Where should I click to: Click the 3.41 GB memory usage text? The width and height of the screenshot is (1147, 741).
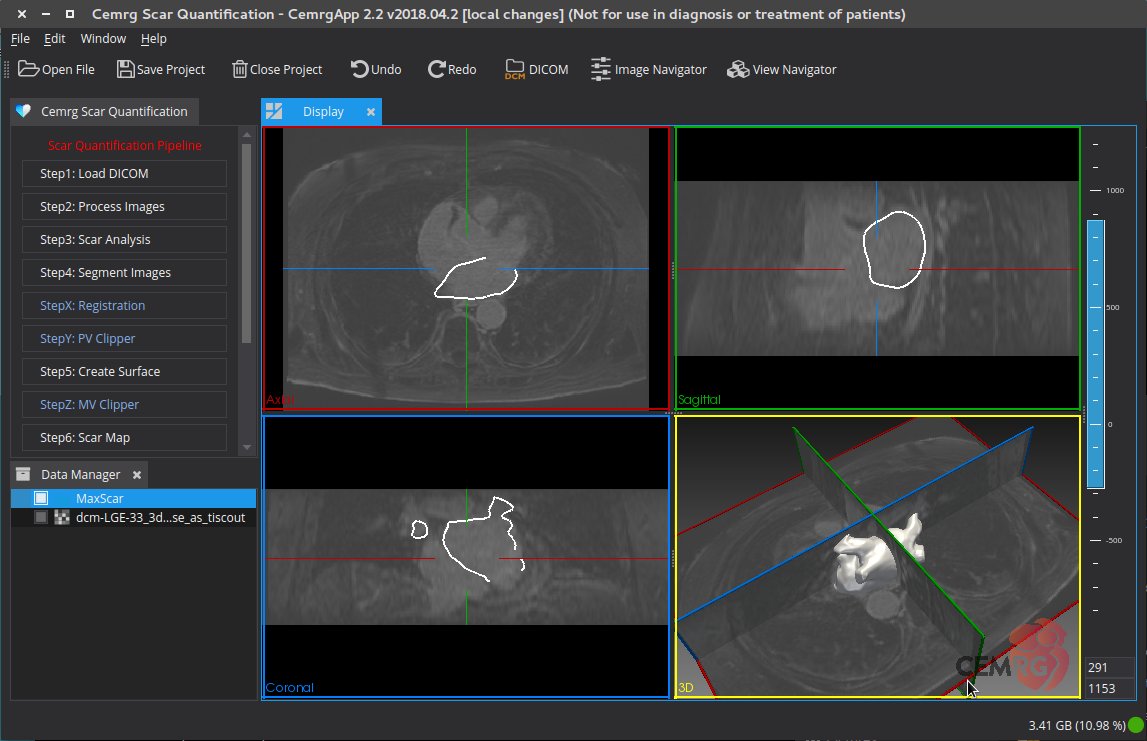[1077, 725]
